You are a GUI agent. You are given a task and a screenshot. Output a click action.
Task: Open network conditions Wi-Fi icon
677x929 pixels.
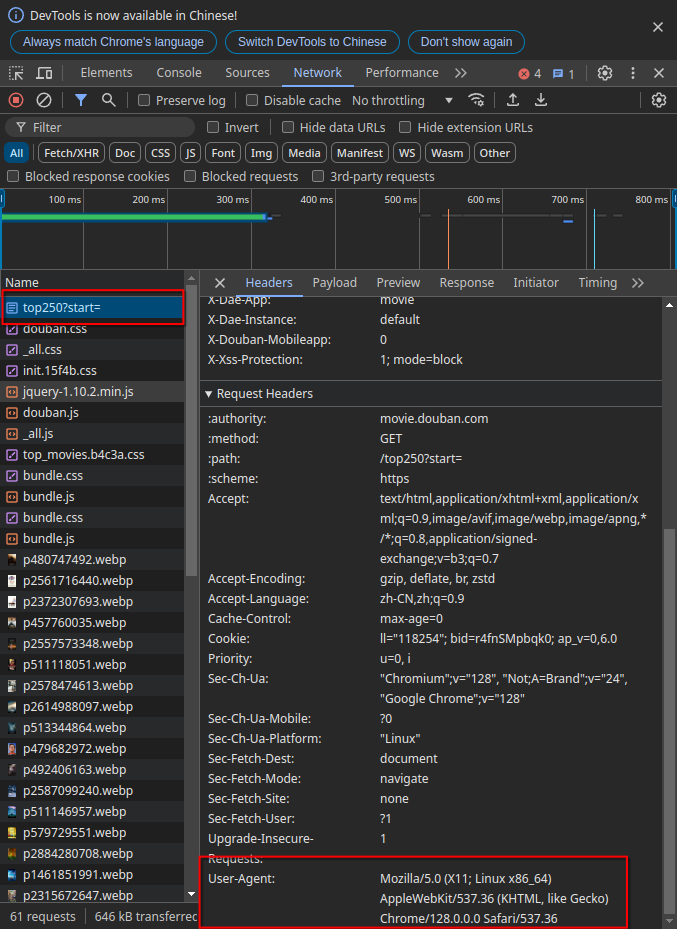[477, 100]
